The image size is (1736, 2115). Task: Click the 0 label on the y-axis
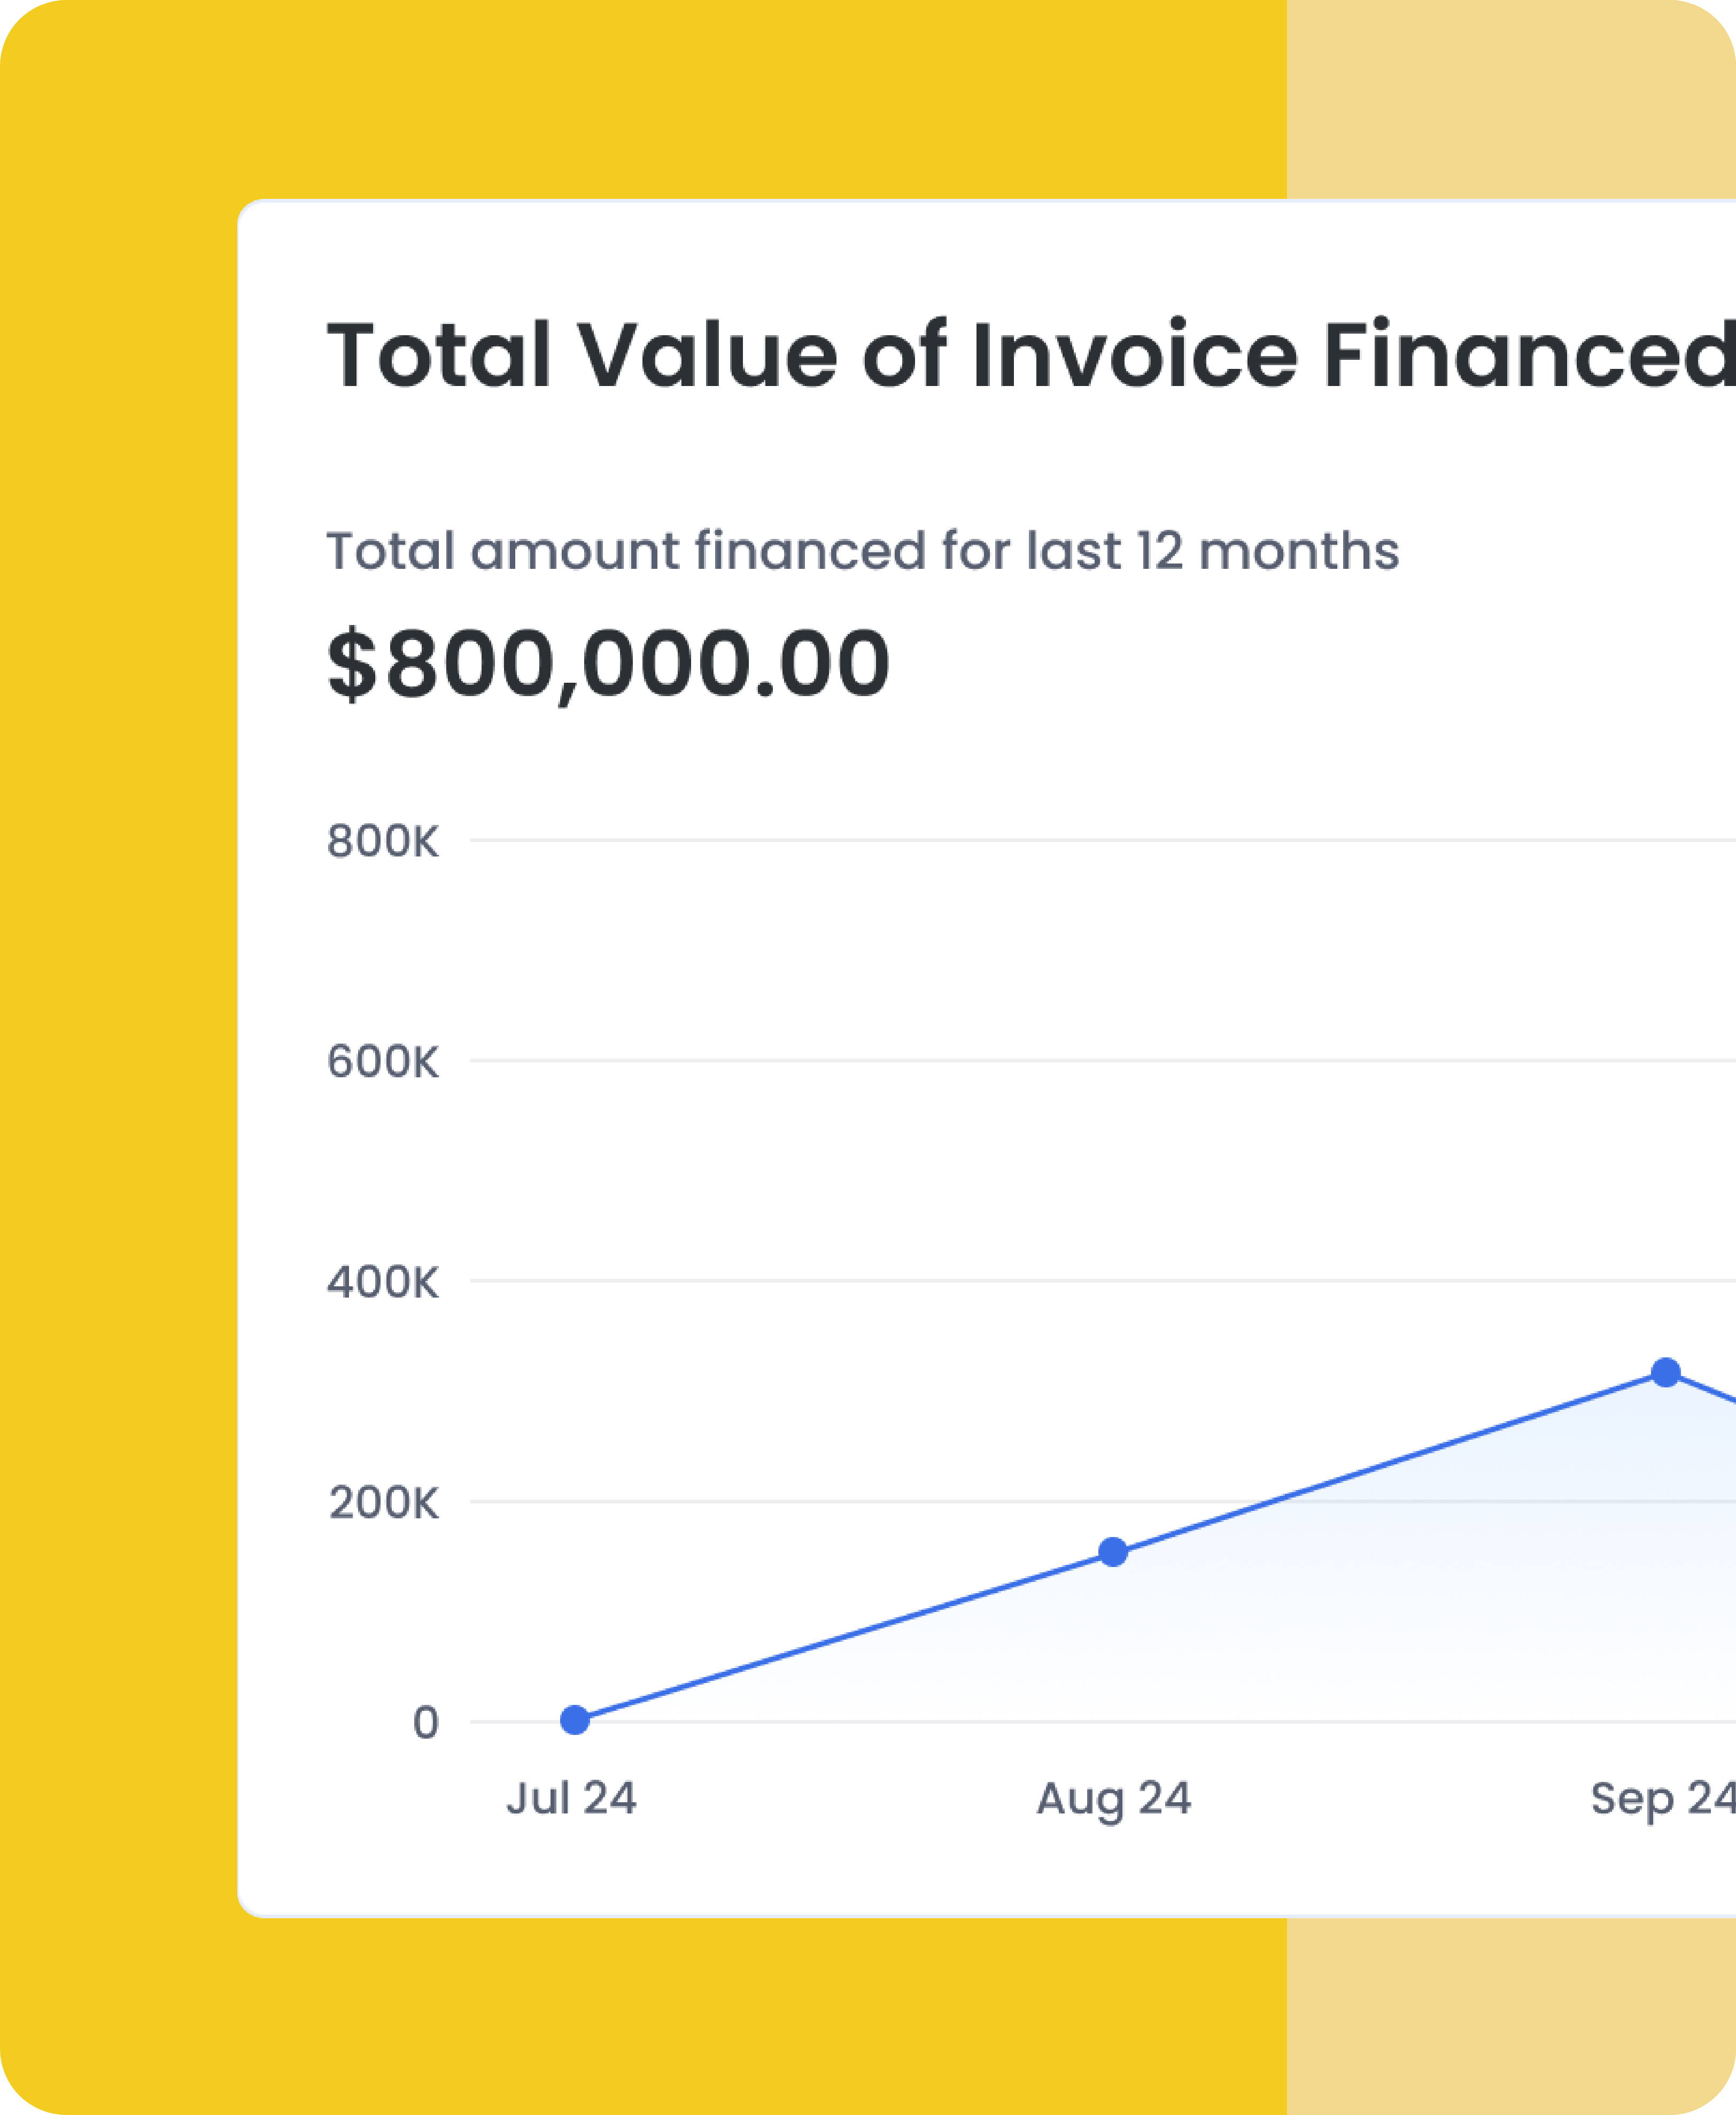[425, 1723]
